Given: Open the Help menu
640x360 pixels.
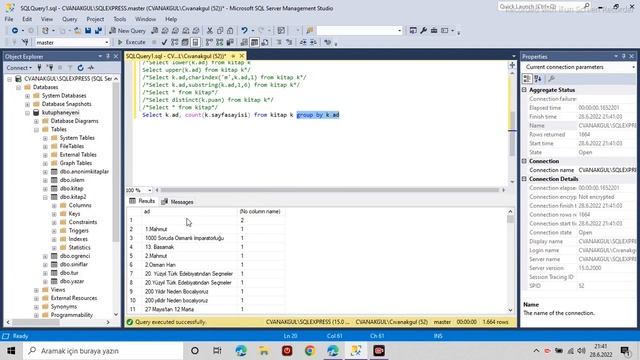Looking at the screenshot, I should (171, 19).
